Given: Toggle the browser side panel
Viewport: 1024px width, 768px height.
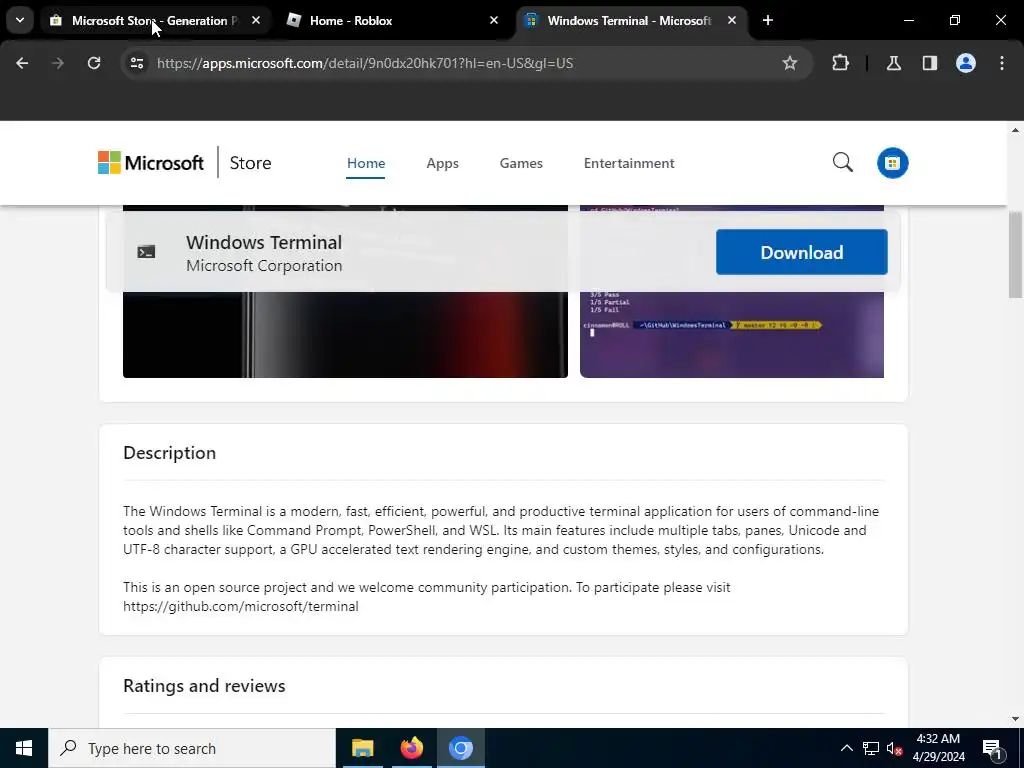Looking at the screenshot, I should (x=929, y=63).
